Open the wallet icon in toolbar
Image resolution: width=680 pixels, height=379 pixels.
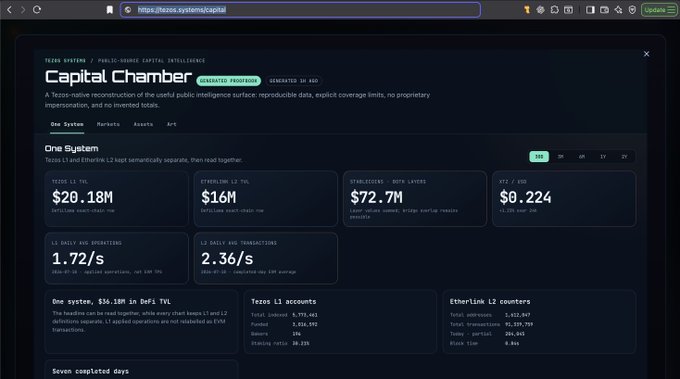tap(604, 10)
